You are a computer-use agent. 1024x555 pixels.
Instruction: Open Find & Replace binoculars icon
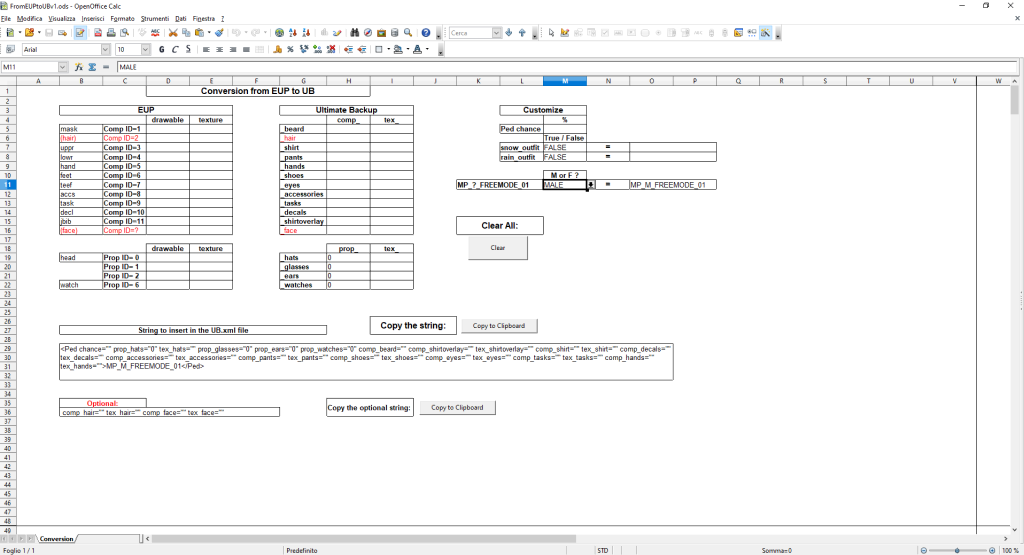pyautogui.click(x=354, y=33)
